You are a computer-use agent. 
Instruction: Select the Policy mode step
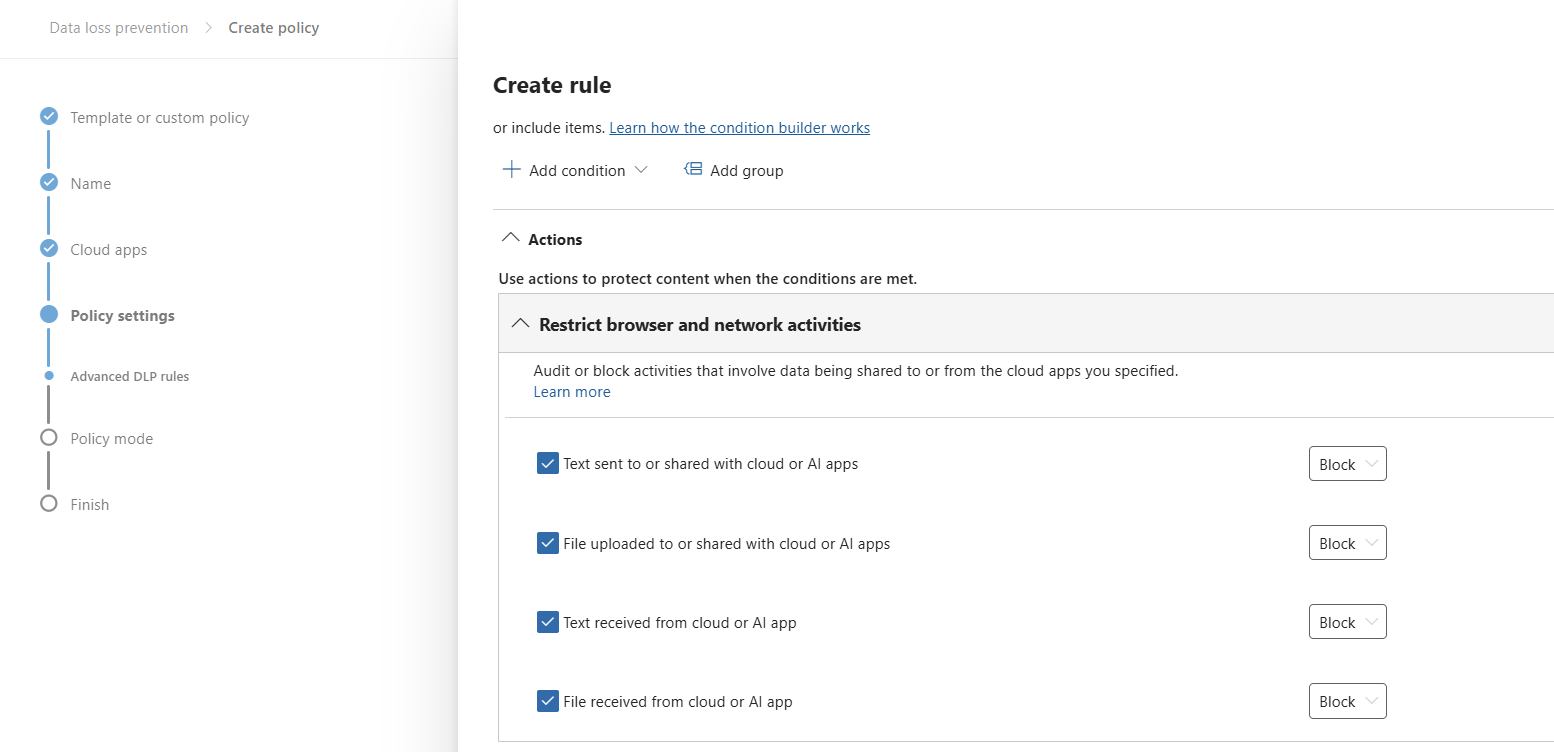pyautogui.click(x=112, y=438)
